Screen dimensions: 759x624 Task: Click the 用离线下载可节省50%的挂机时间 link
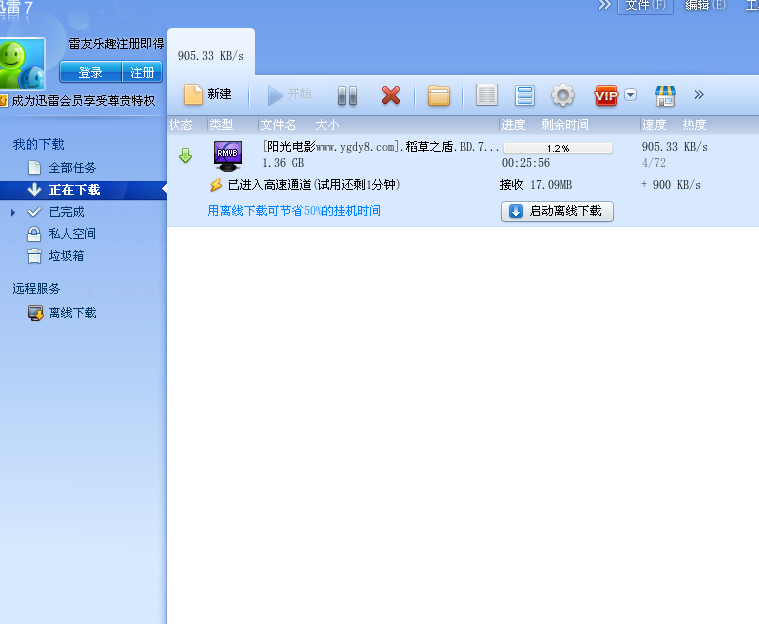(294, 211)
